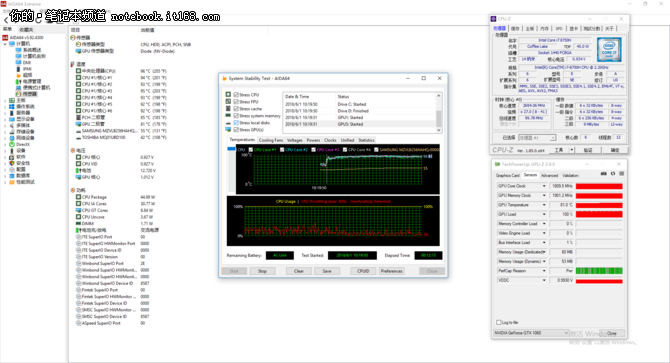Click the Clear button
The image size is (670, 363).
299,271
